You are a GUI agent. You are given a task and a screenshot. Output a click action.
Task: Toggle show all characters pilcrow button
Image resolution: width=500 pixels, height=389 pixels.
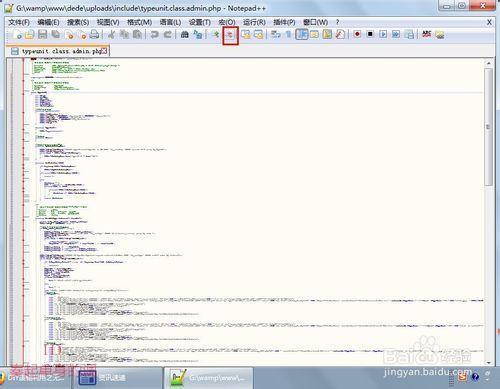click(x=289, y=34)
